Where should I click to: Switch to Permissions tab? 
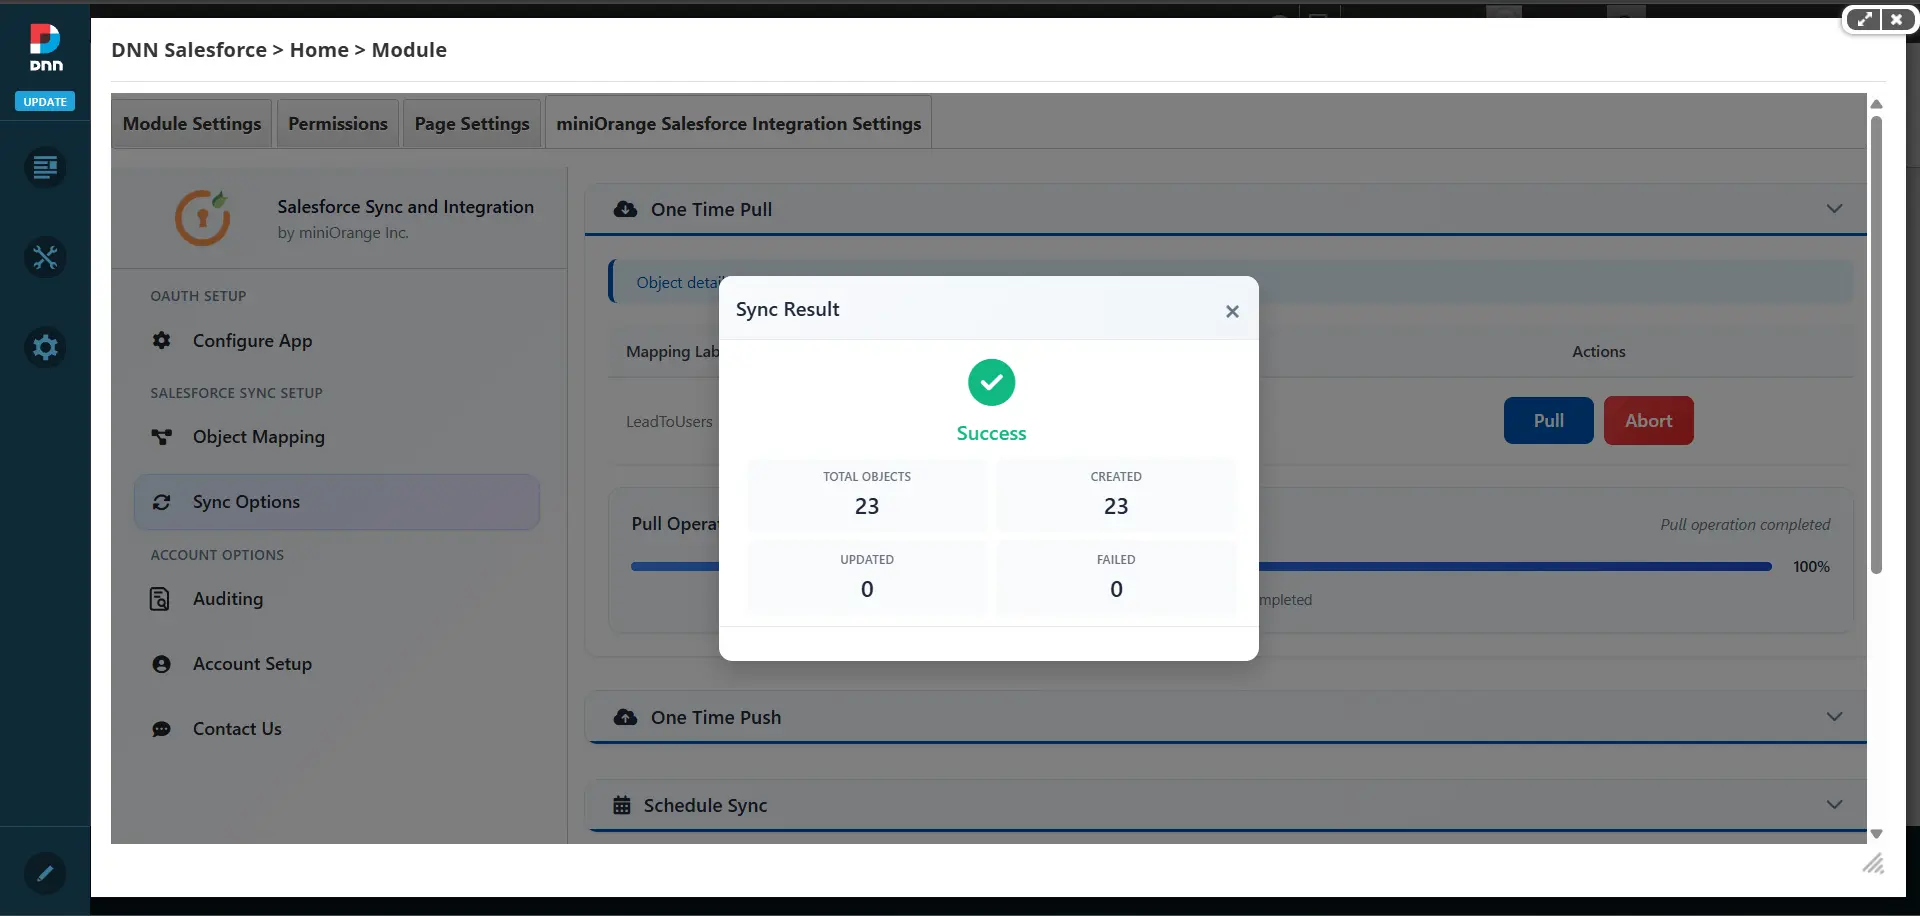coord(338,123)
